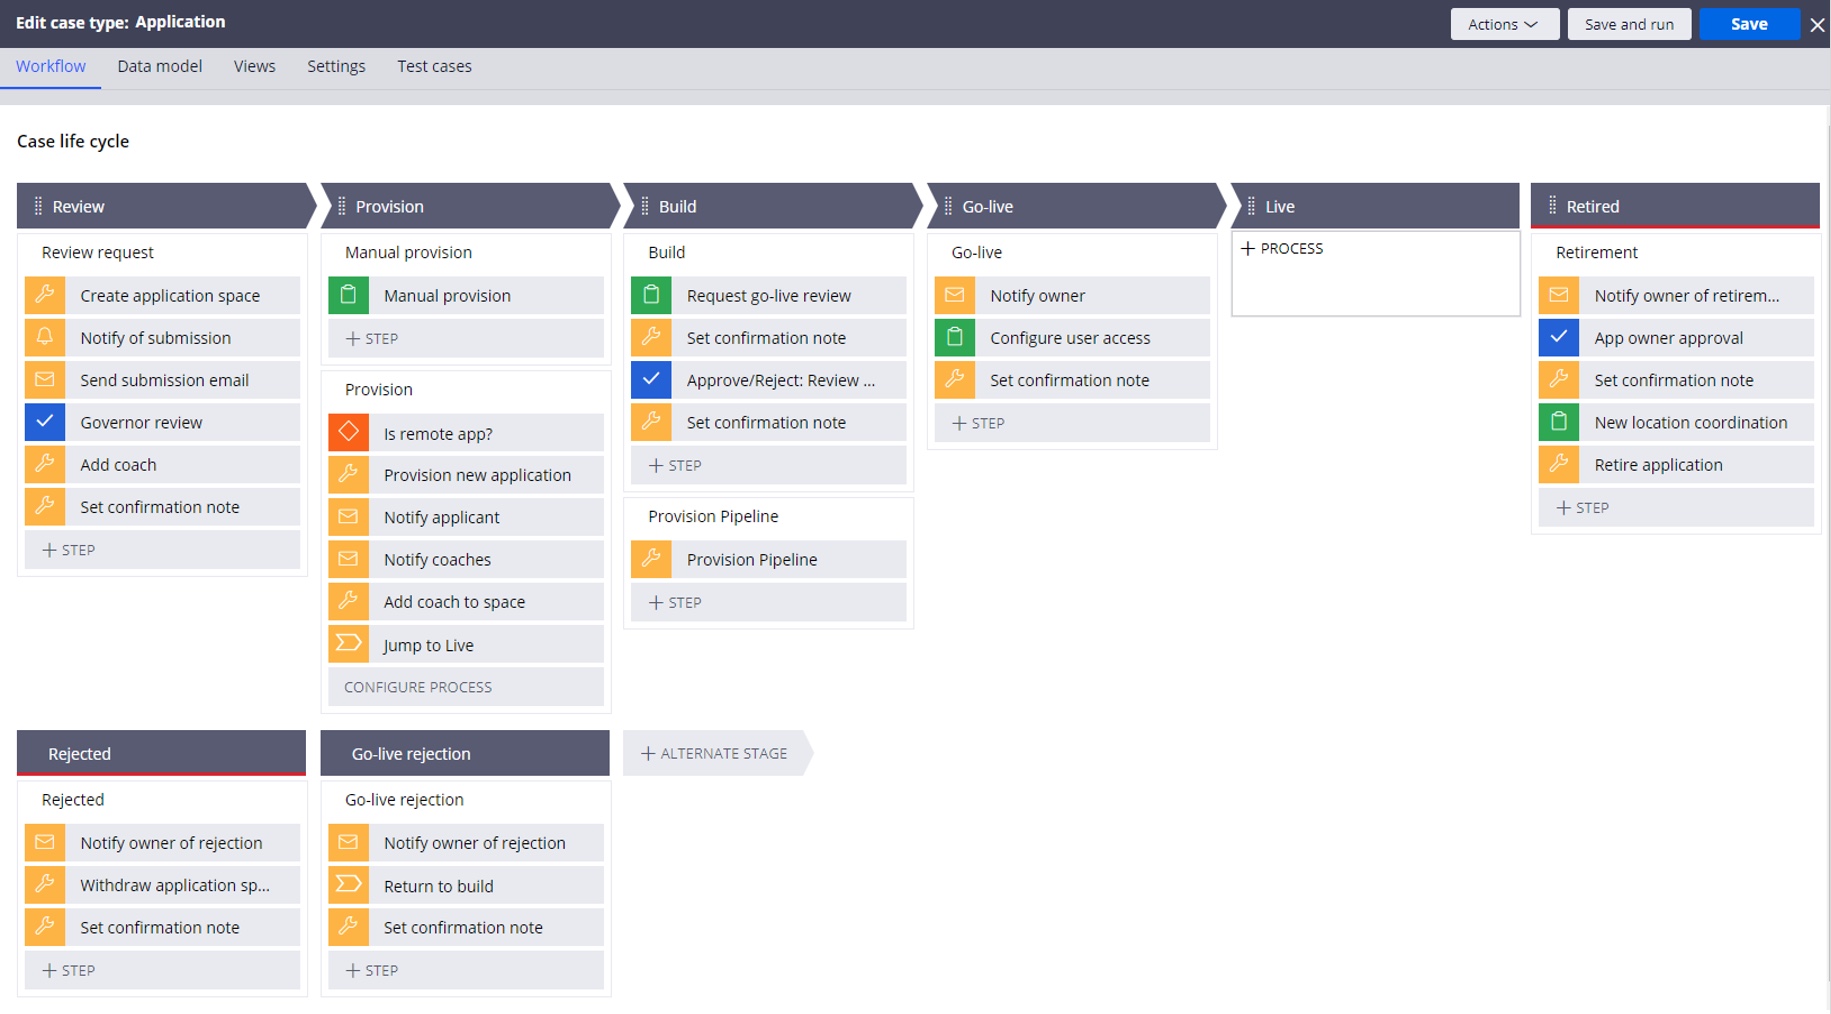Add step under Retirement process
The image size is (1831, 1014).
tap(1676, 507)
